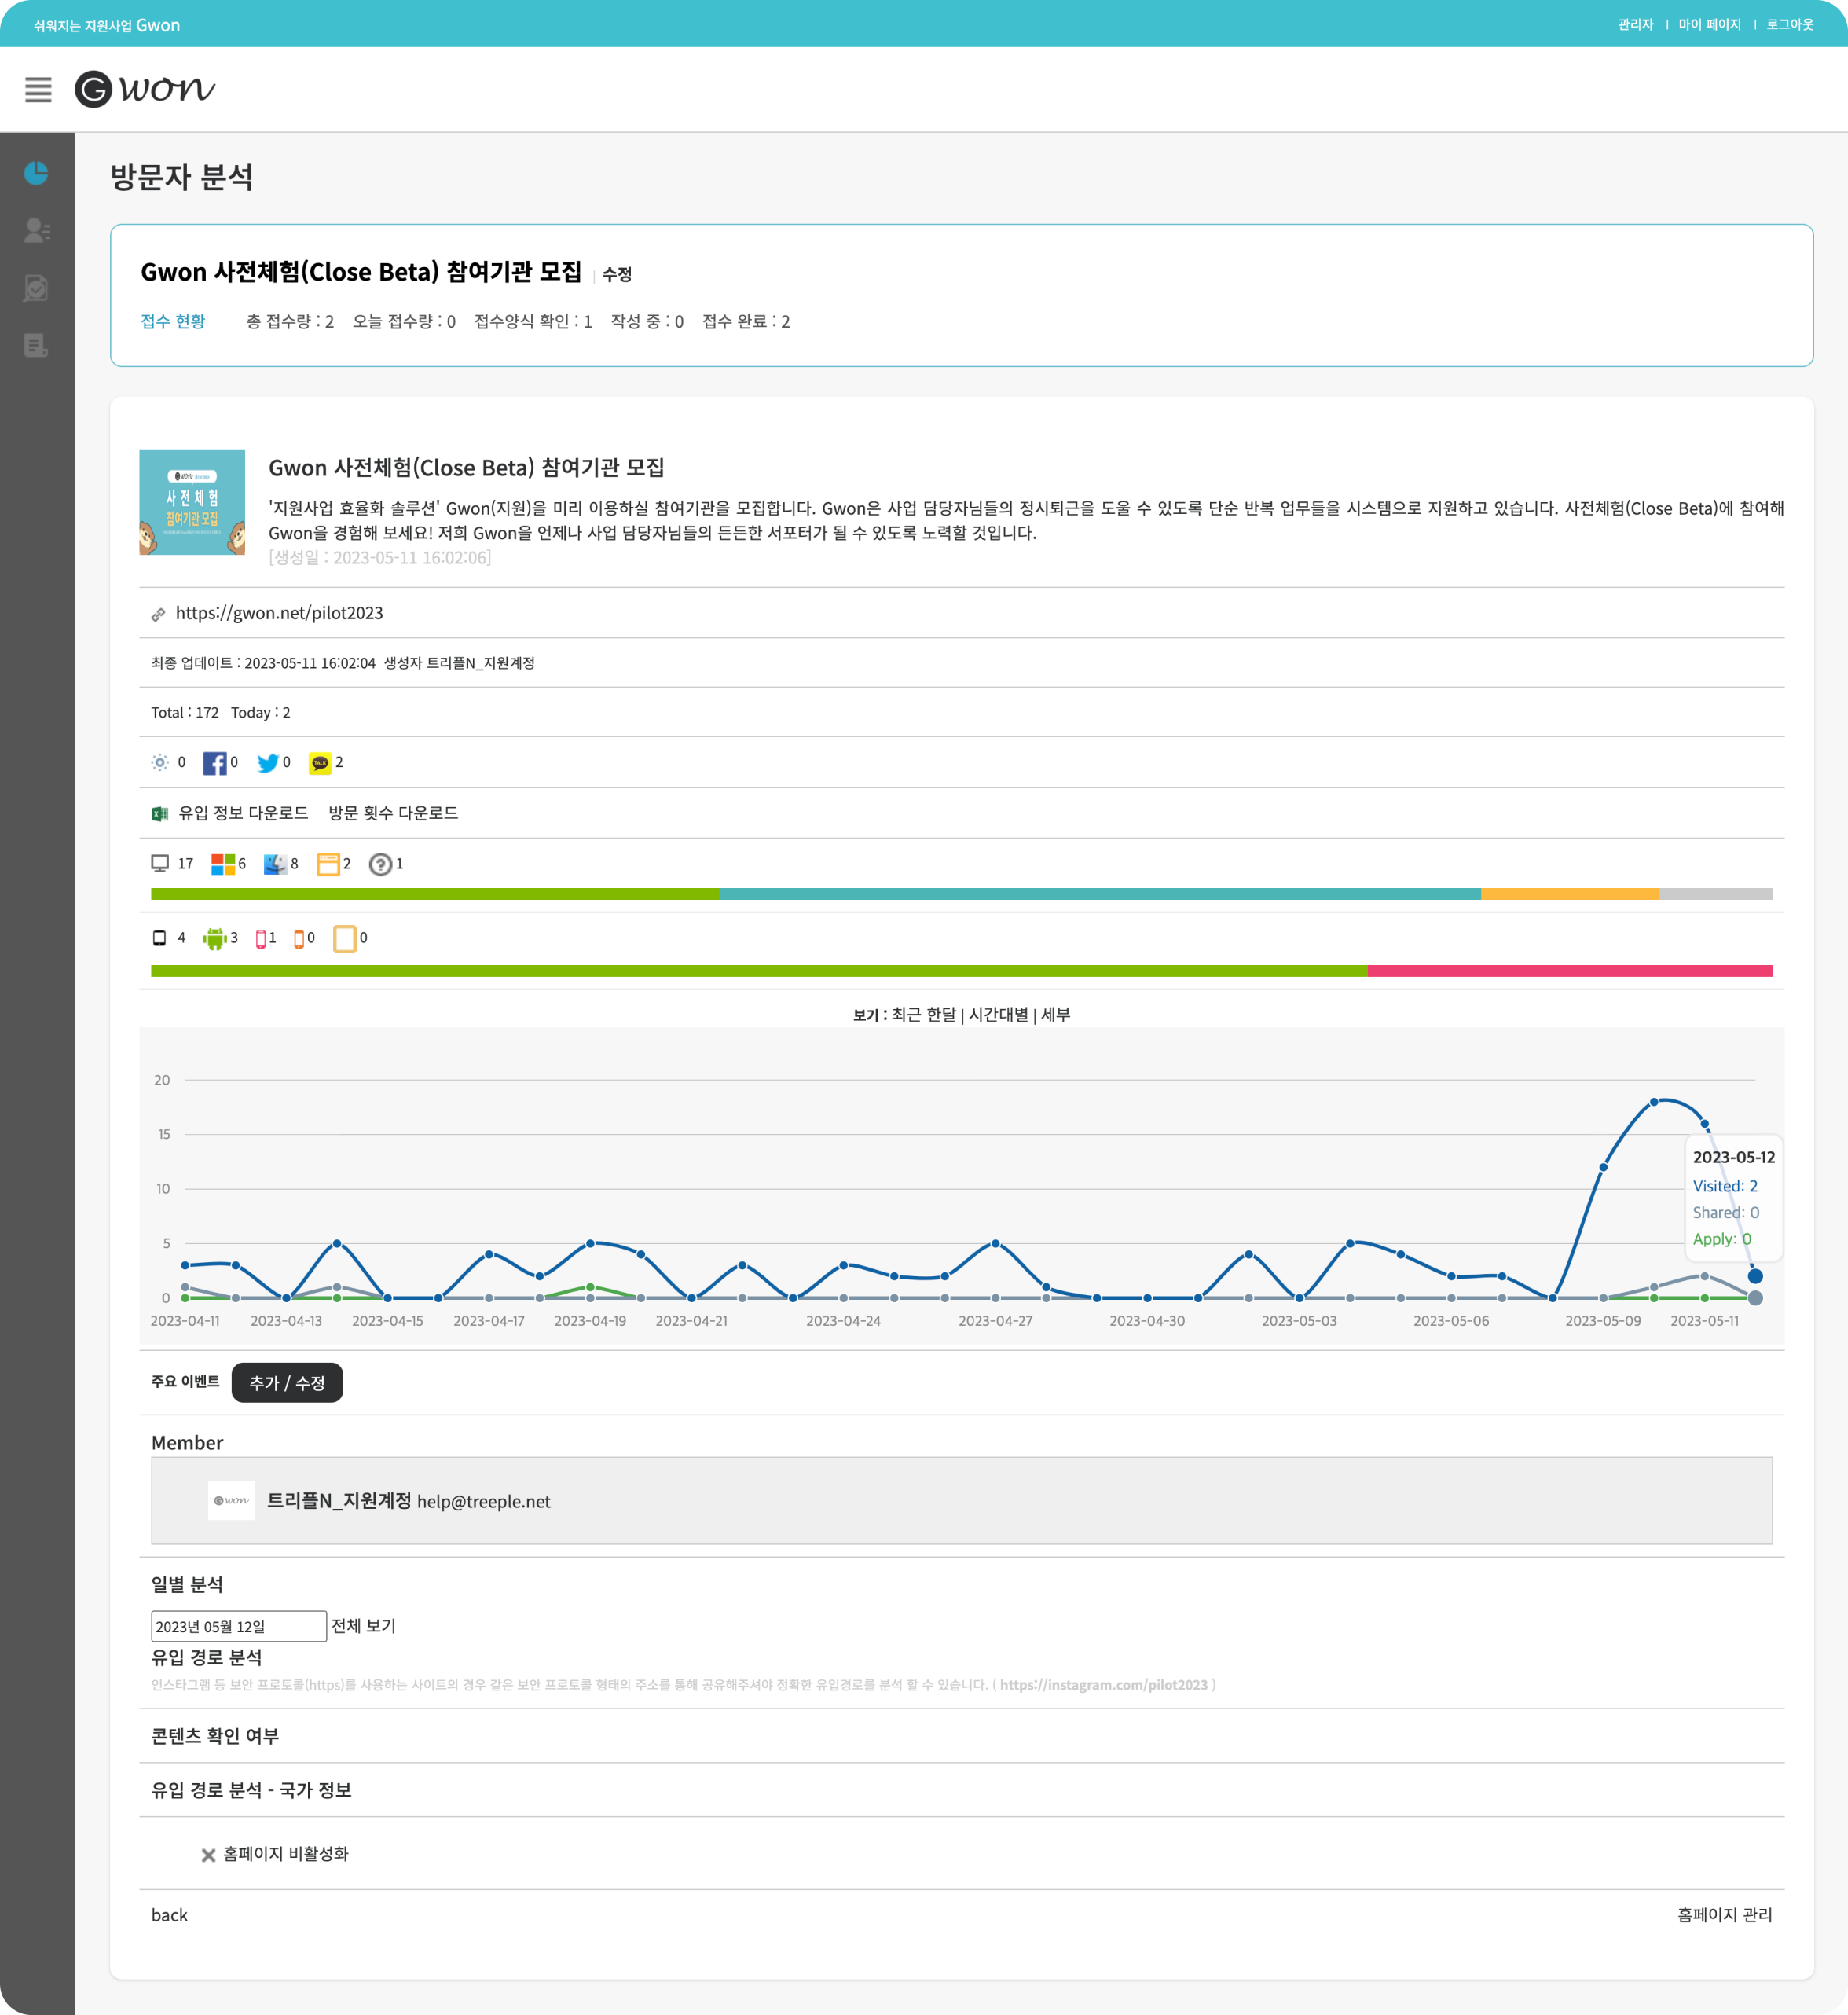Open 홈페이지 관리 link
The height and width of the screenshot is (2015, 1848).
tap(1724, 1914)
